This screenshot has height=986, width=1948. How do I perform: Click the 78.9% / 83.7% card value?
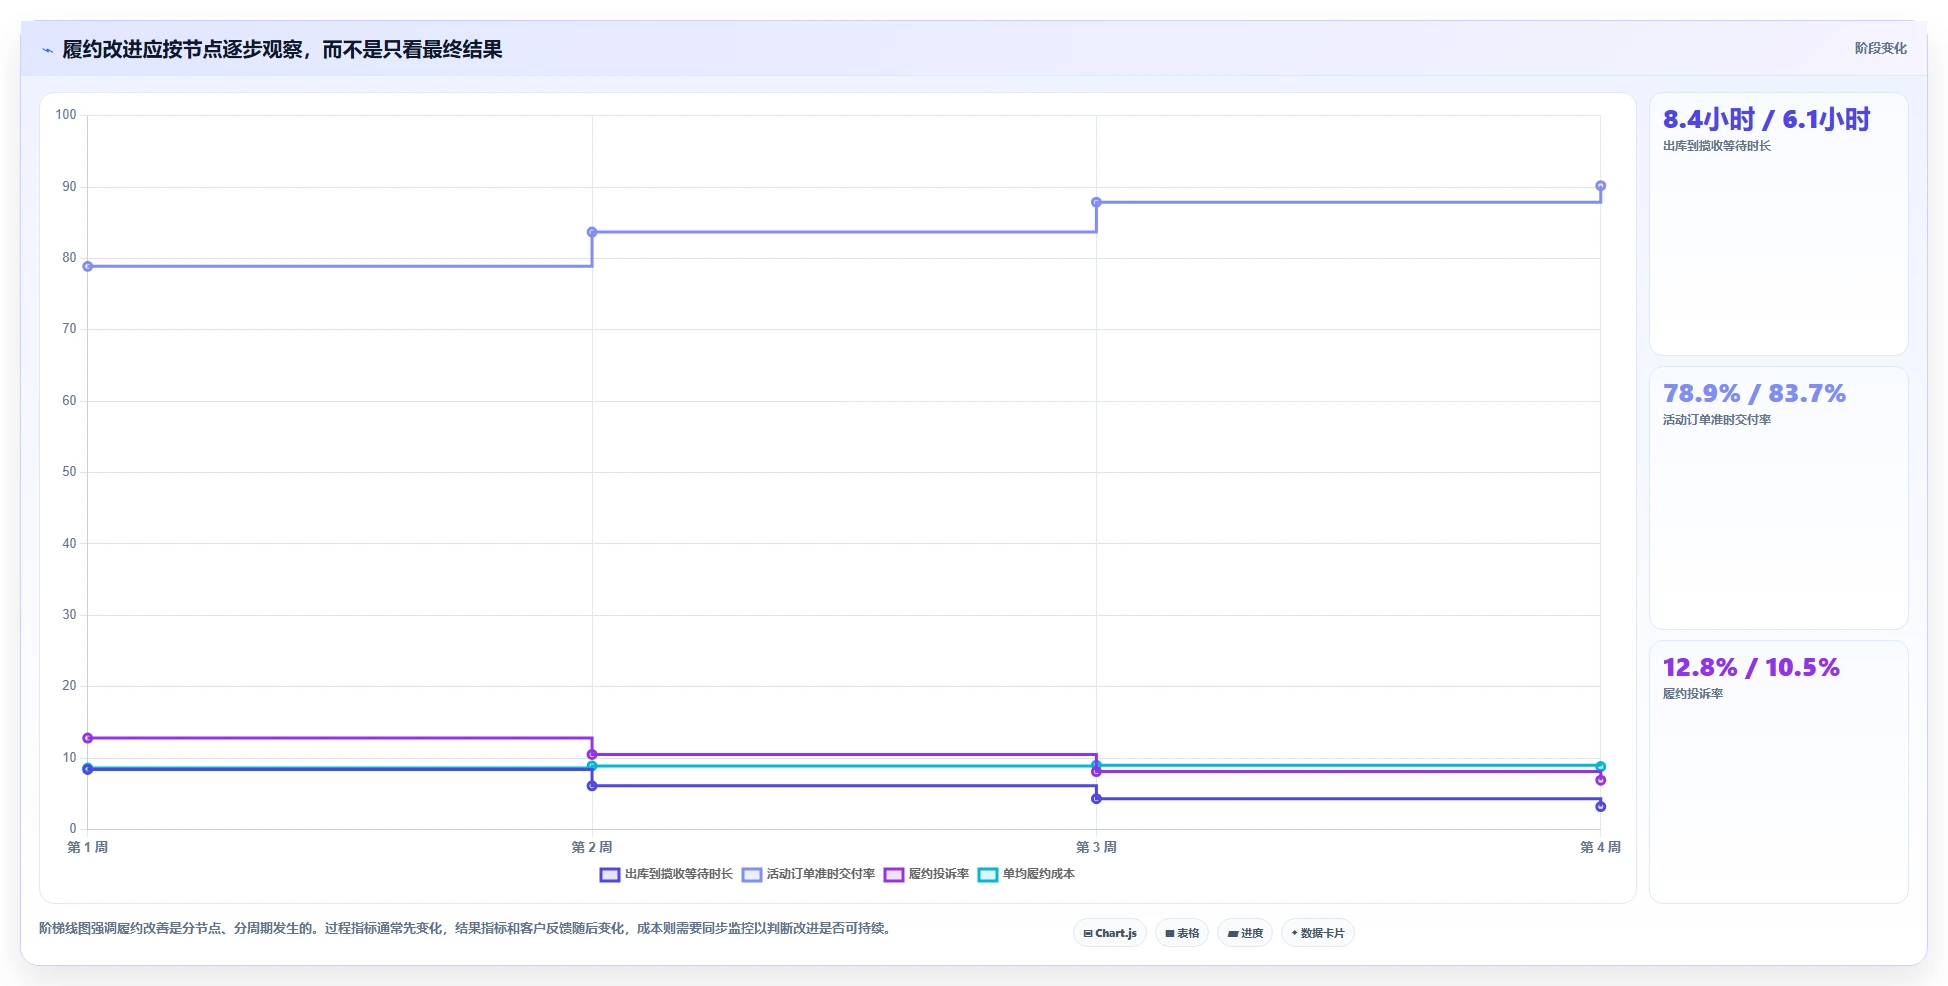coord(1754,393)
